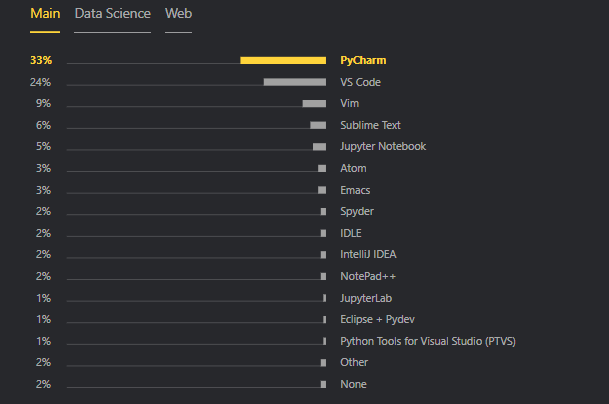Click the Sublime Text label

[x=370, y=125]
